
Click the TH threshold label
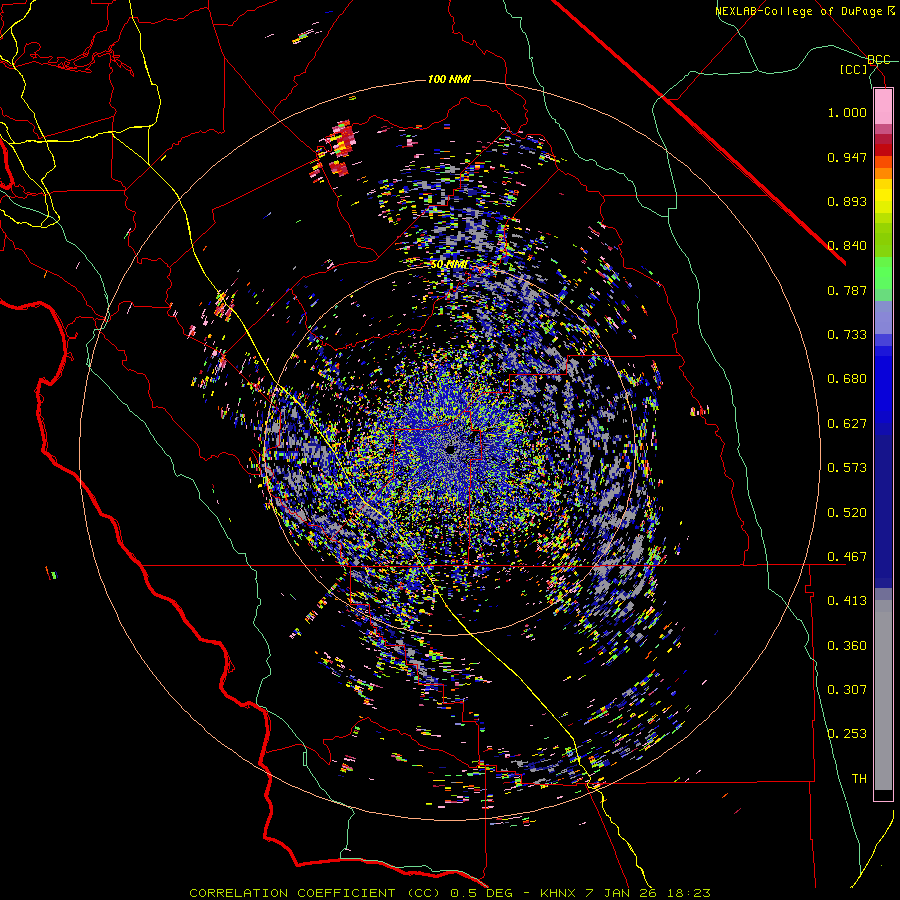click(x=859, y=779)
